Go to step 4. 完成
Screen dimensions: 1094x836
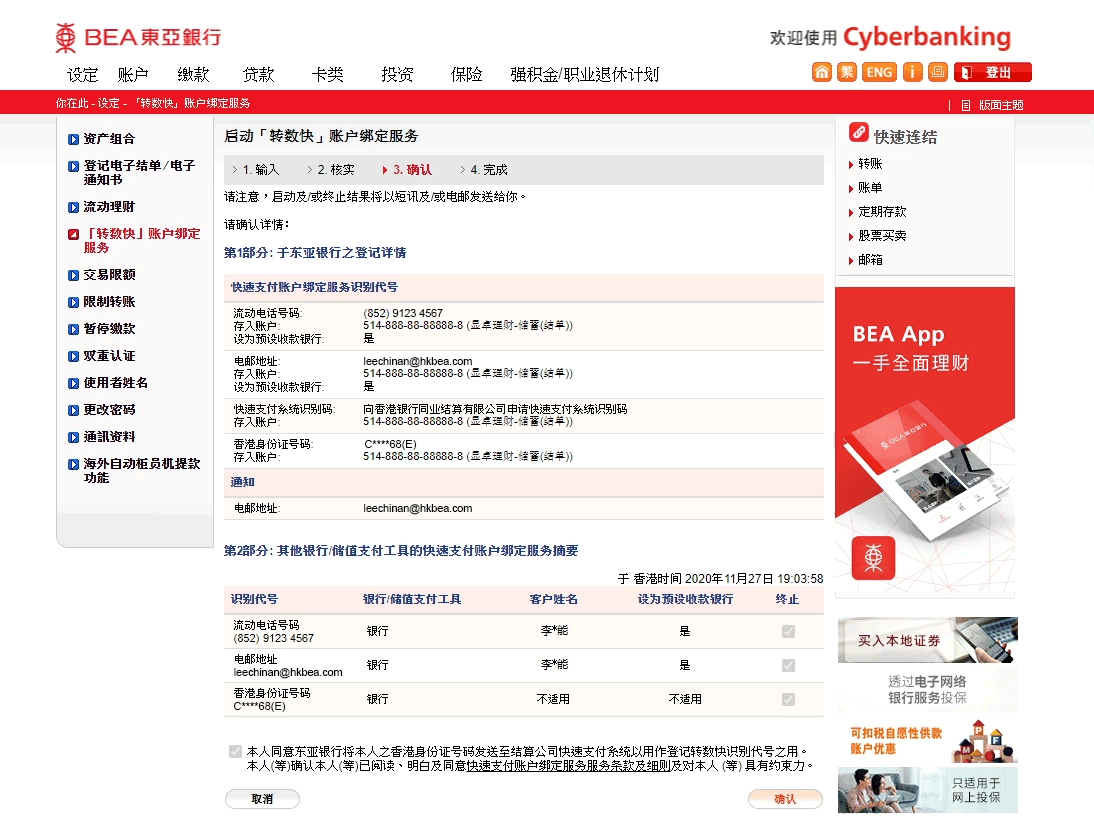point(484,170)
